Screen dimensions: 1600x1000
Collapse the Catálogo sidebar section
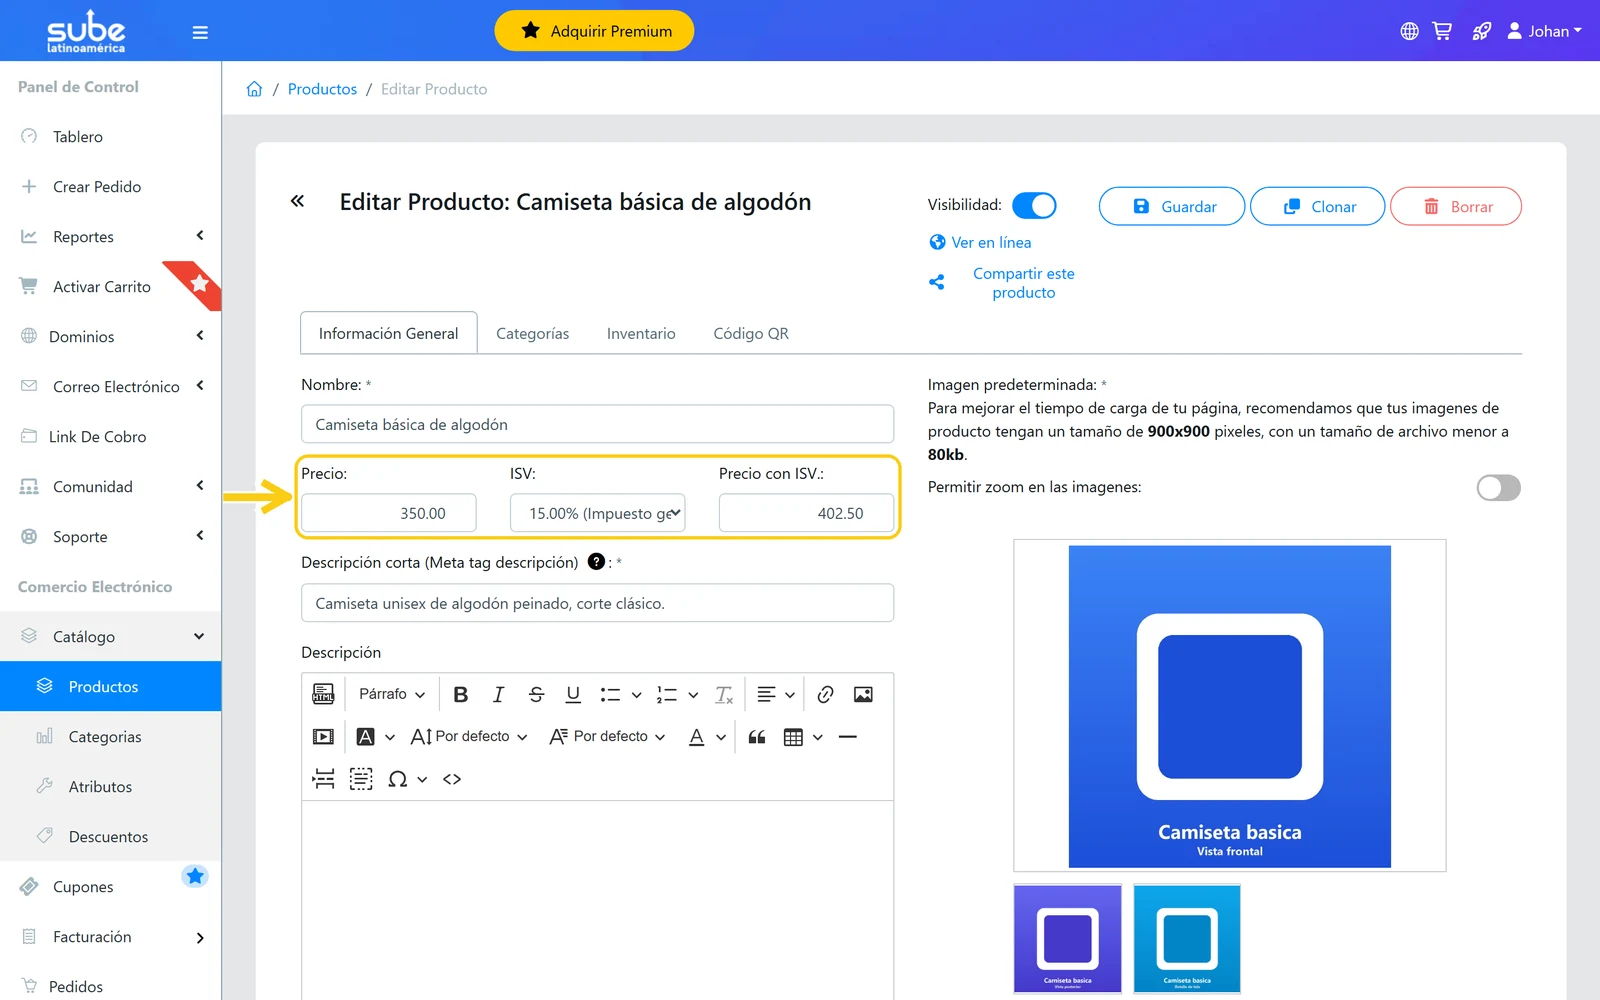(110, 637)
